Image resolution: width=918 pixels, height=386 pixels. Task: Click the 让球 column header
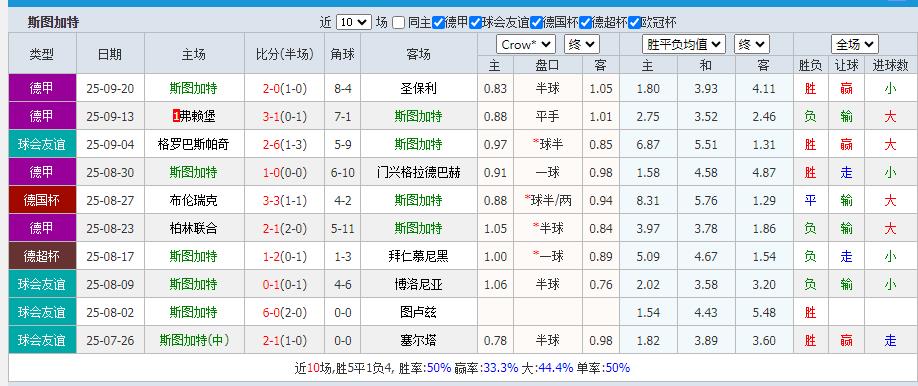coord(846,66)
